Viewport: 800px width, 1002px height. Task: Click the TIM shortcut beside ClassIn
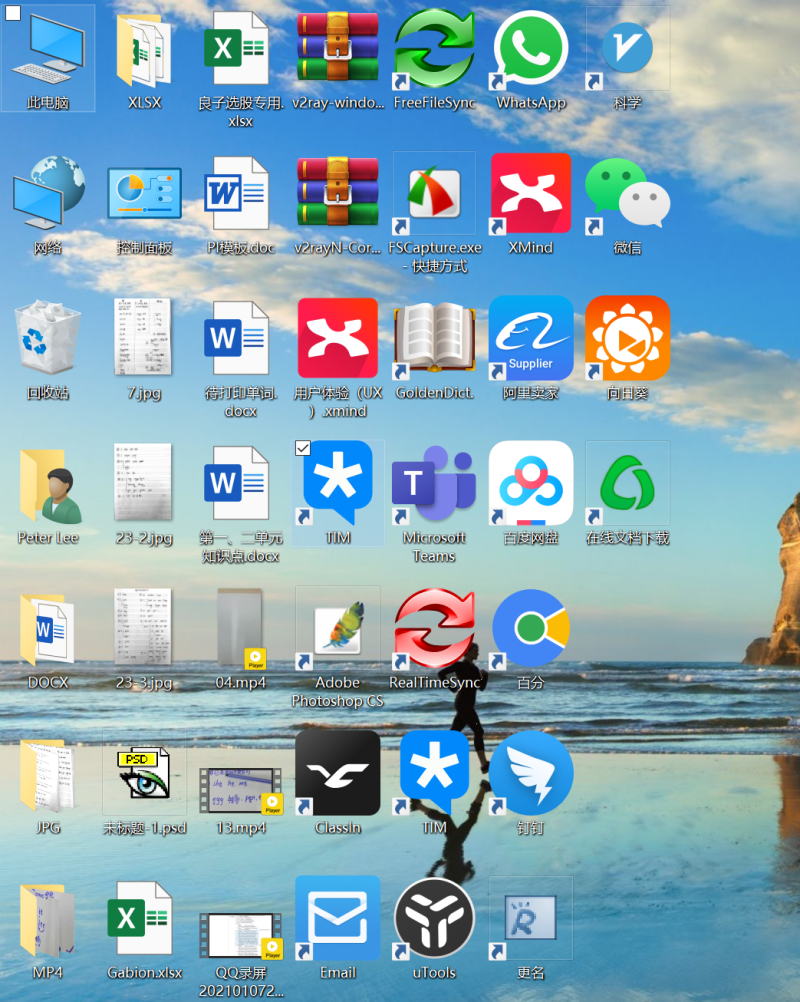435,773
